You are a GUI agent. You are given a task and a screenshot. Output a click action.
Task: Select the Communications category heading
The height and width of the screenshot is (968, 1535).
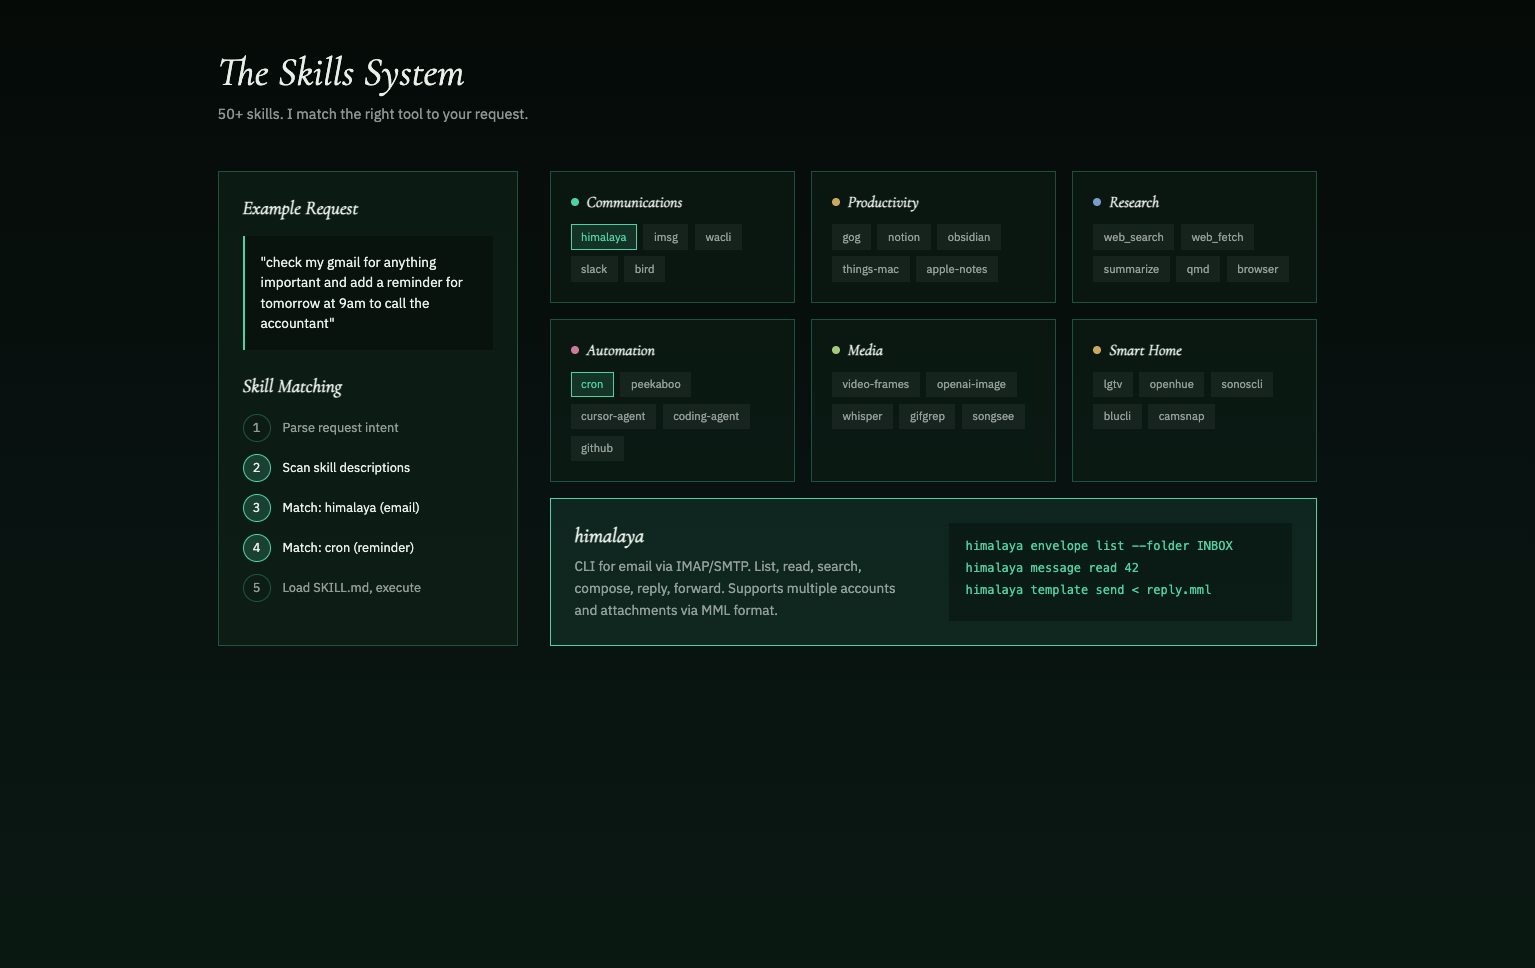pyautogui.click(x=633, y=202)
